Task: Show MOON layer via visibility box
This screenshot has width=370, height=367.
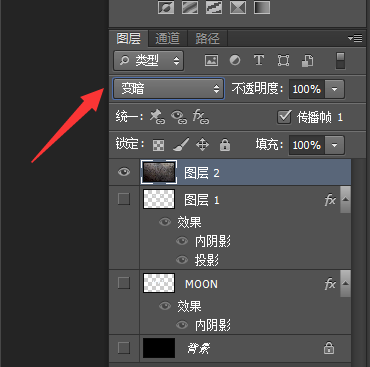Action: pyautogui.click(x=124, y=283)
